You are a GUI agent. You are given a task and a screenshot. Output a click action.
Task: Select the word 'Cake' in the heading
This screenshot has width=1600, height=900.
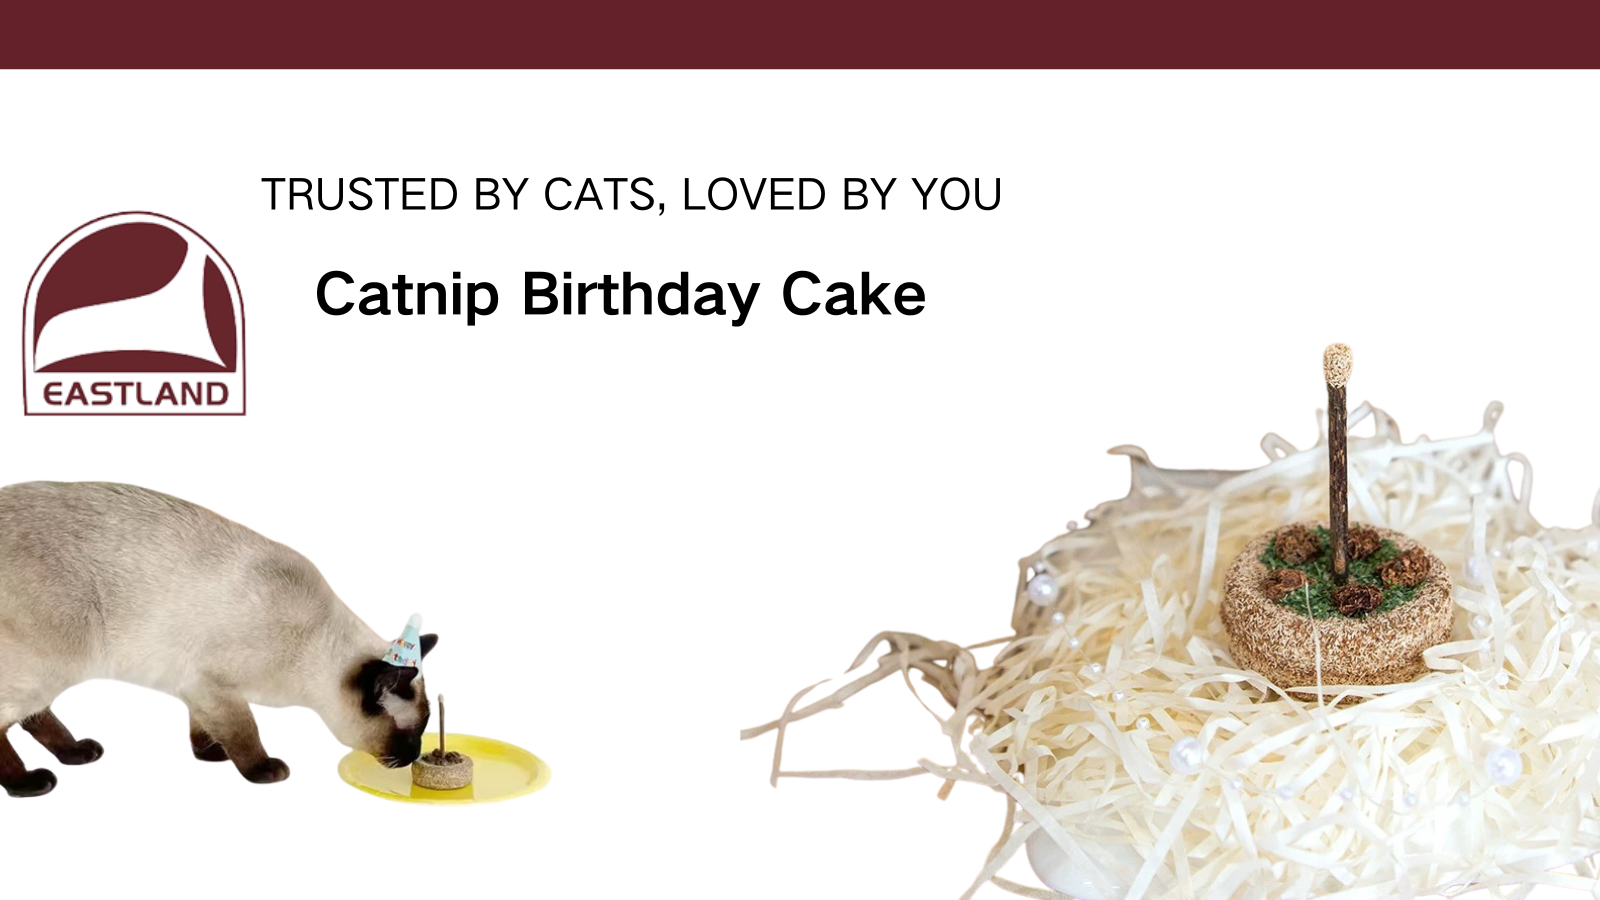[x=853, y=294]
